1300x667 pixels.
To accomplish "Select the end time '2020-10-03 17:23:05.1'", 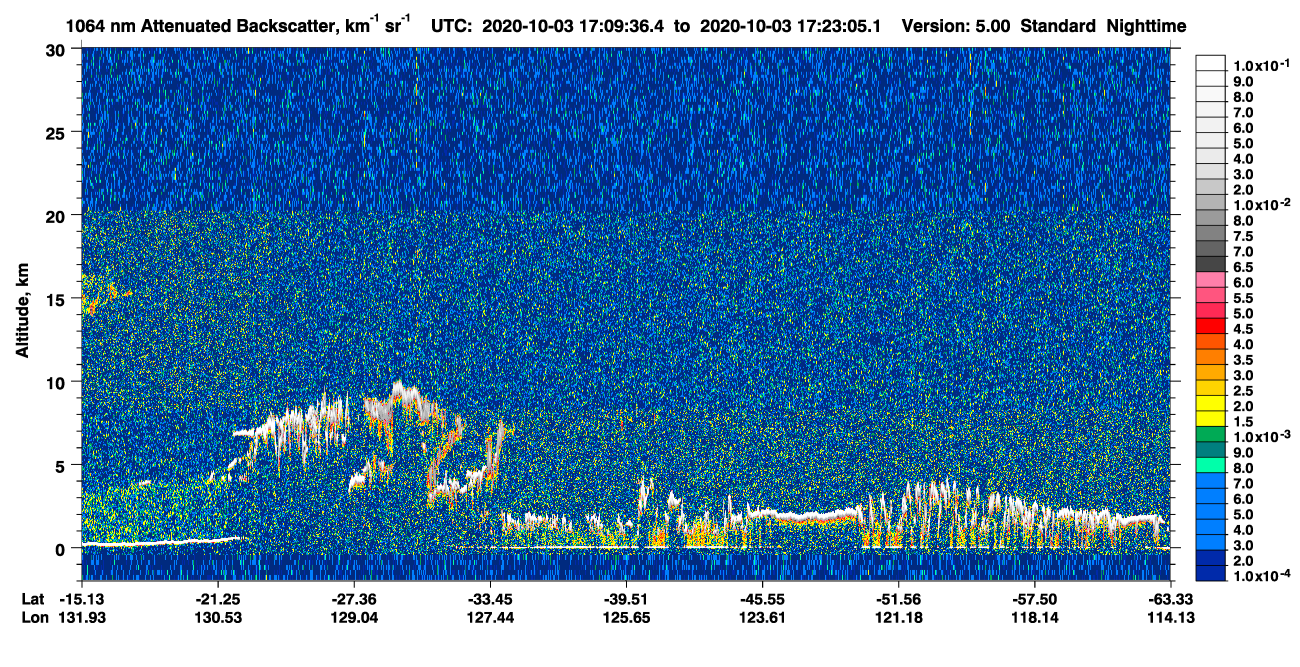I will (x=790, y=25).
